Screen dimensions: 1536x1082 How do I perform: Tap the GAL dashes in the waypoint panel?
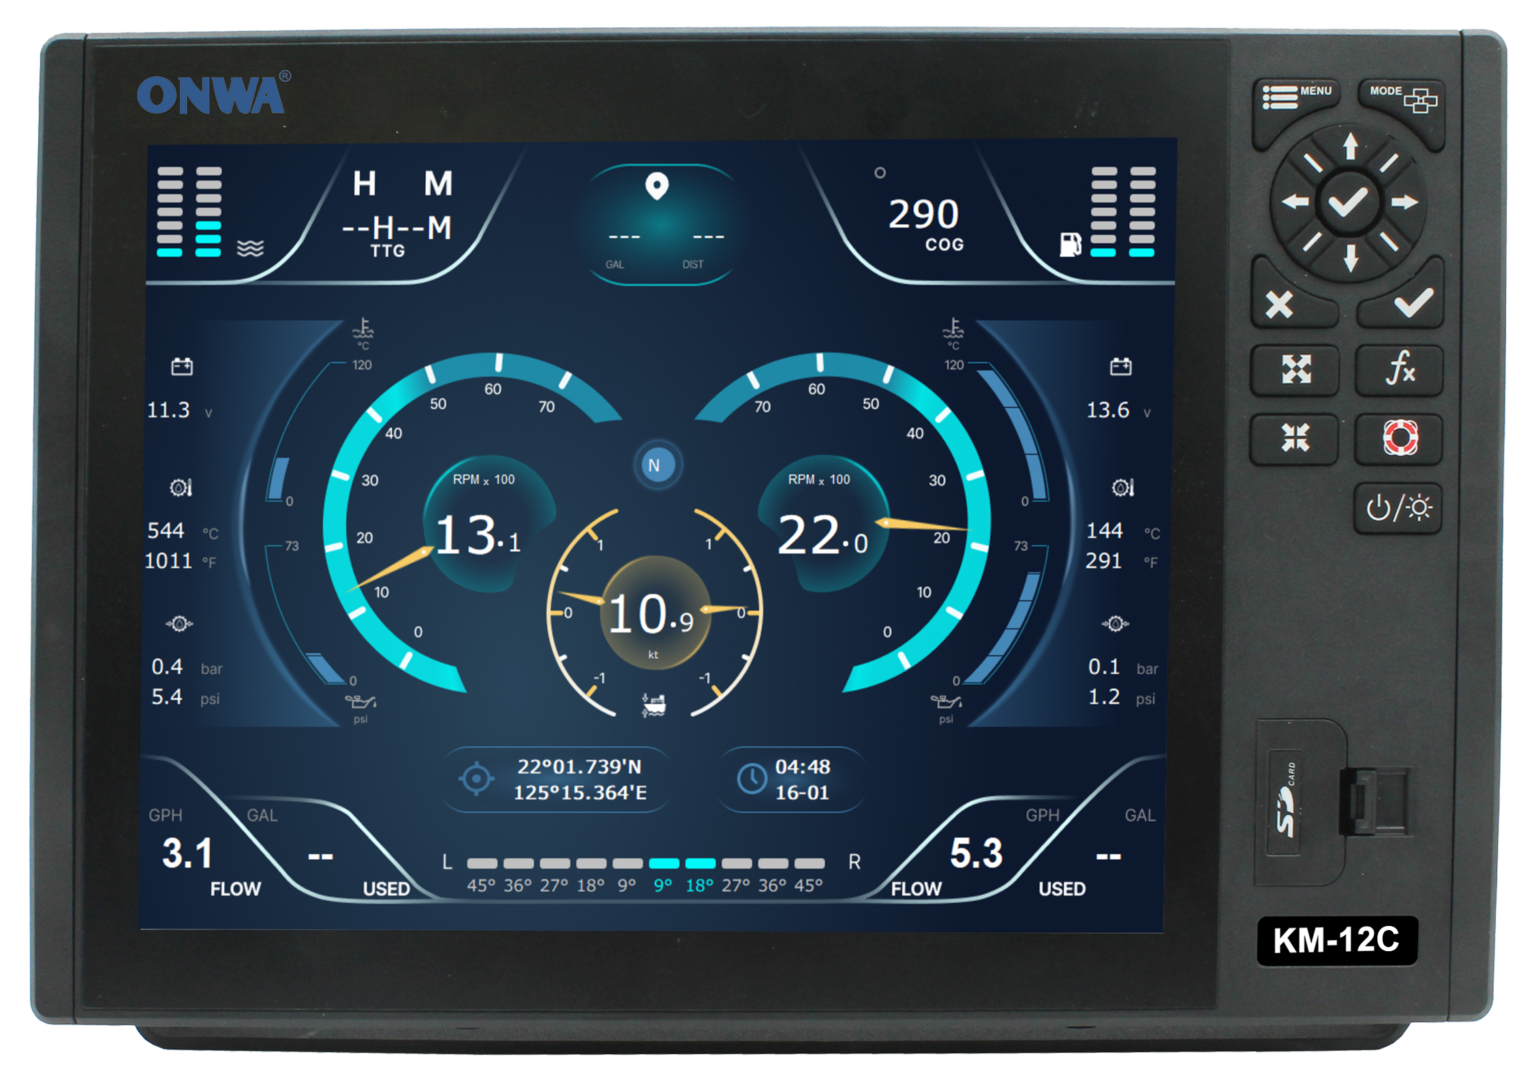[624, 238]
